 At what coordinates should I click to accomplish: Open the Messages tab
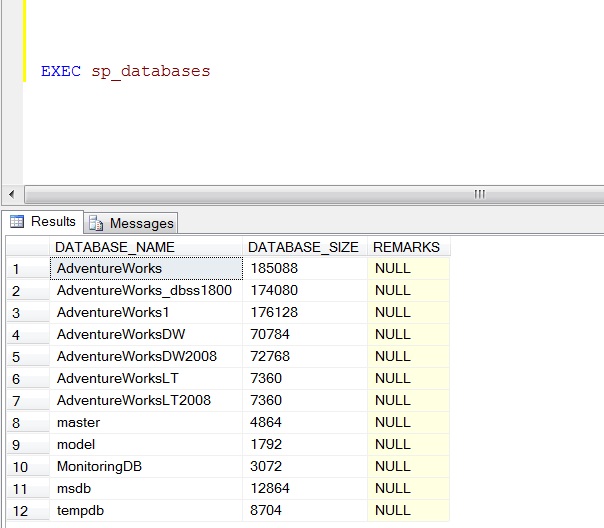(131, 223)
